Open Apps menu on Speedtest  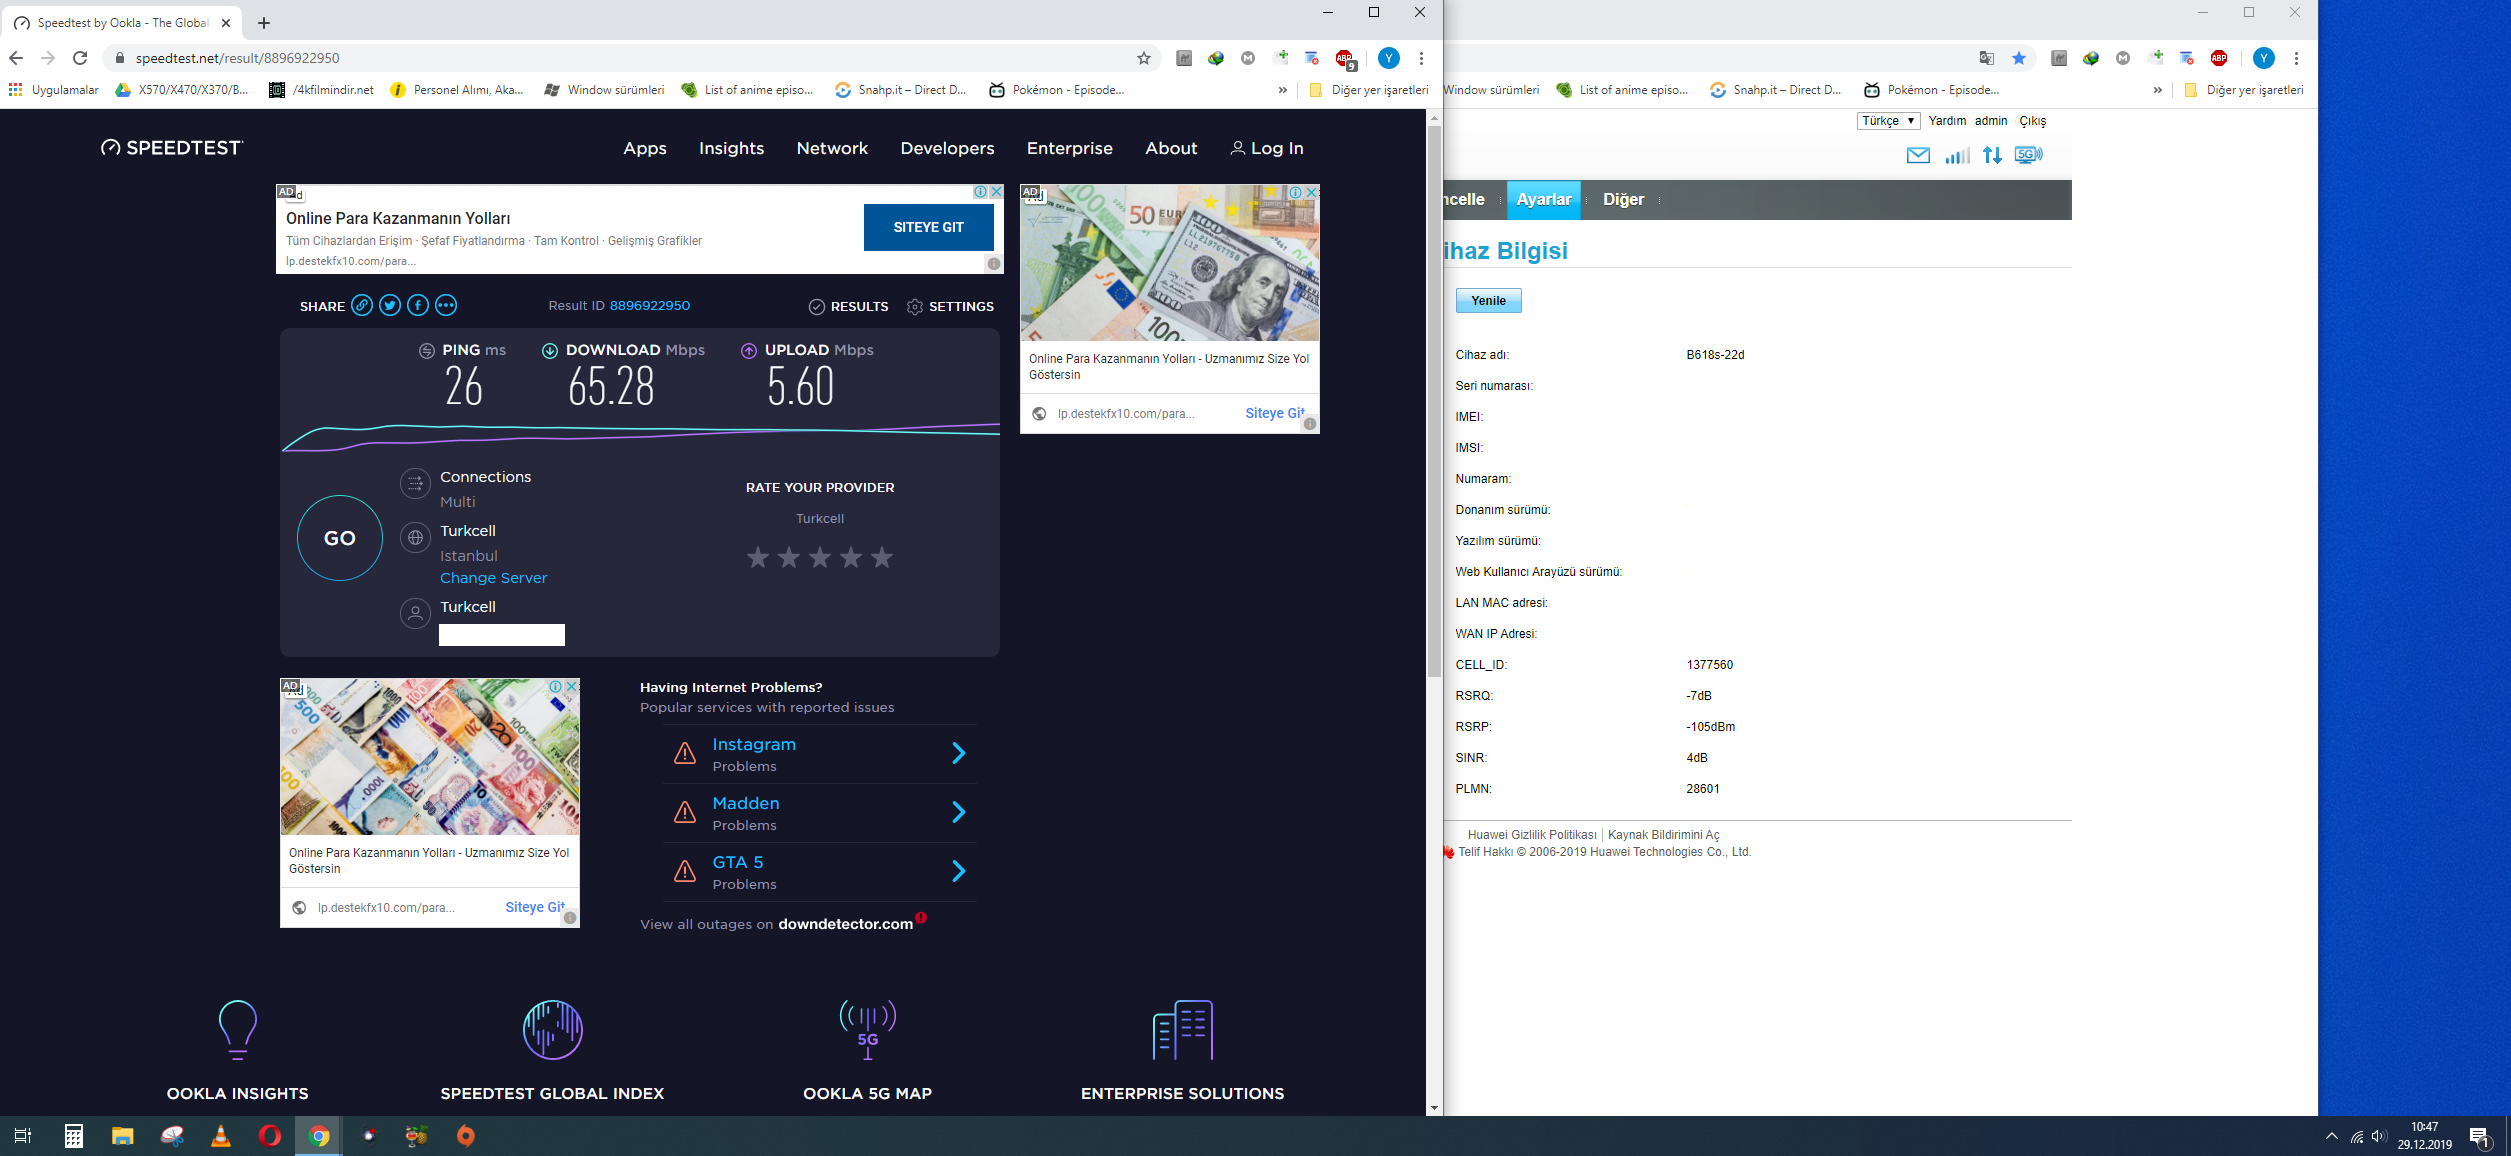pyautogui.click(x=645, y=148)
